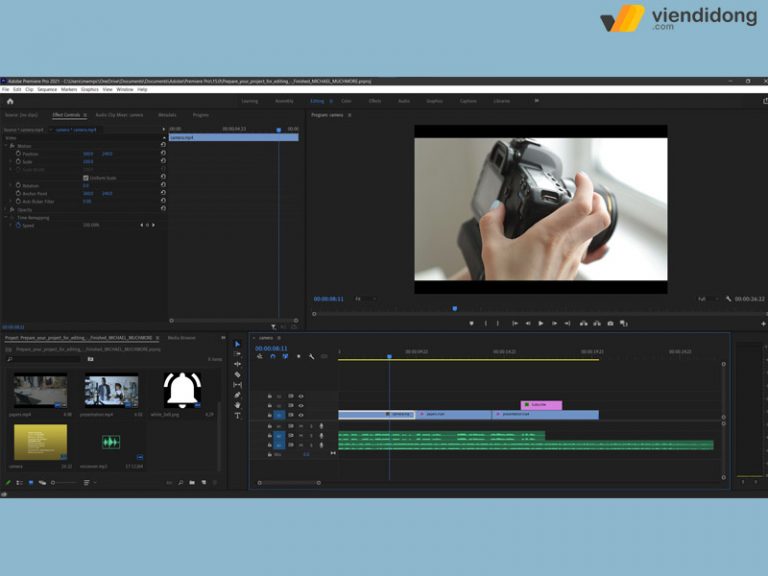Click the Extract button
The image size is (768, 576).
(x=597, y=323)
